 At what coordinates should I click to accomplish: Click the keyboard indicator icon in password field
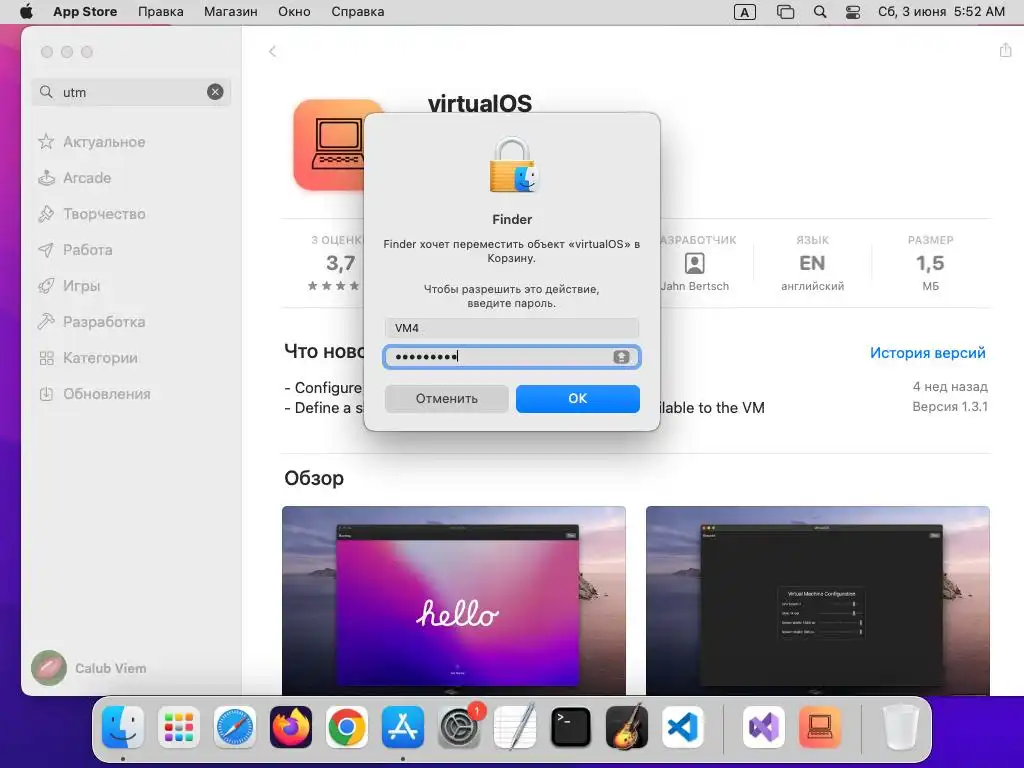coord(621,357)
